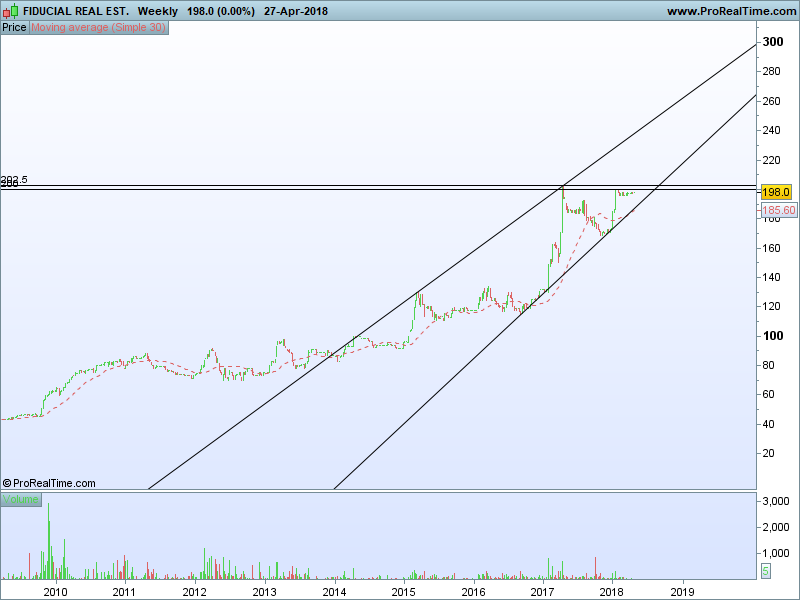Viewport: 800px width, 600px height.
Task: Click the 240 price axis label
Action: tap(771, 130)
